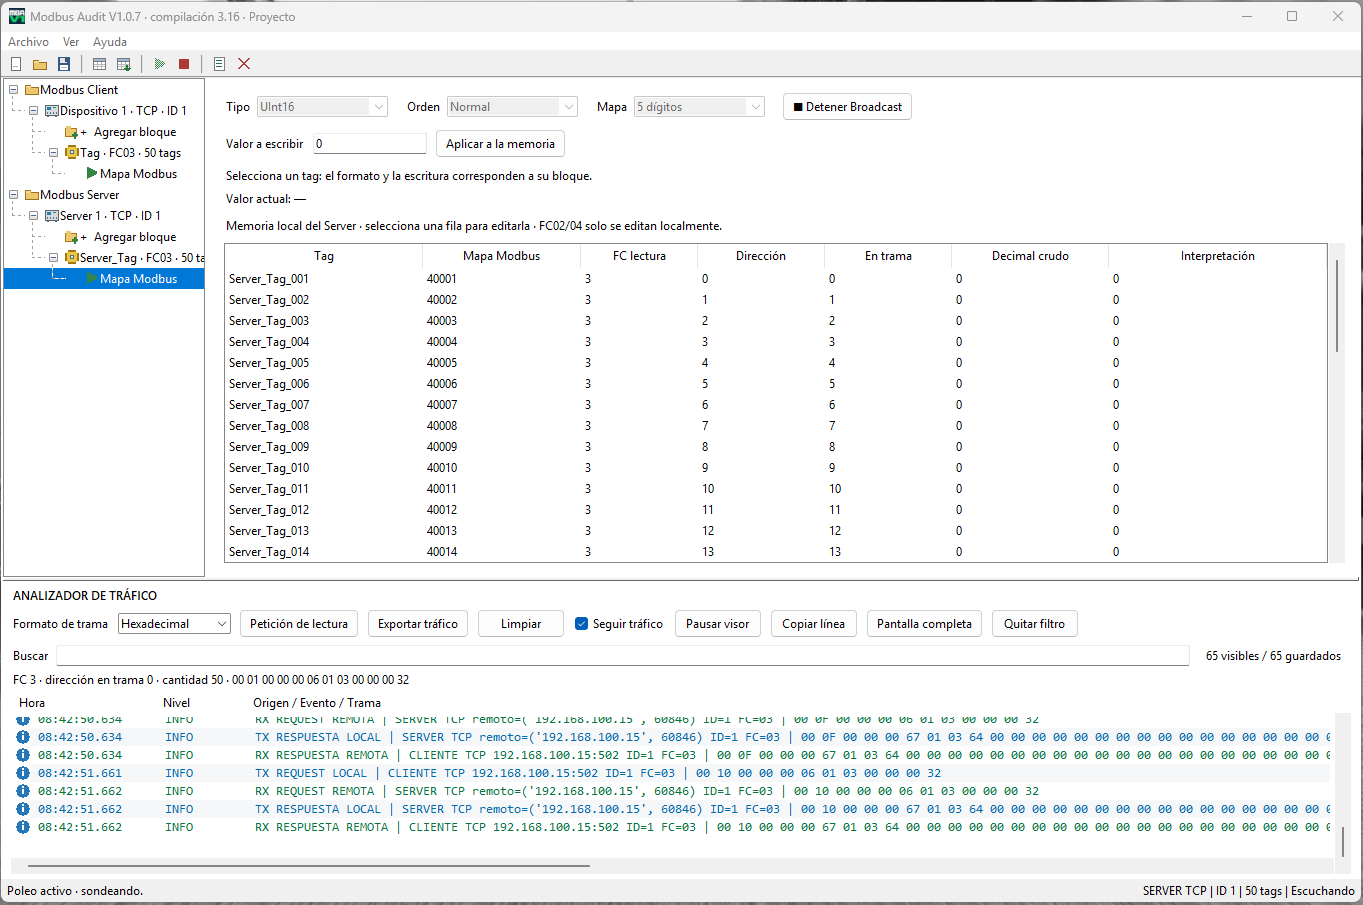Click Pantalla completa button
Image resolution: width=1363 pixels, height=905 pixels.
click(x=924, y=624)
